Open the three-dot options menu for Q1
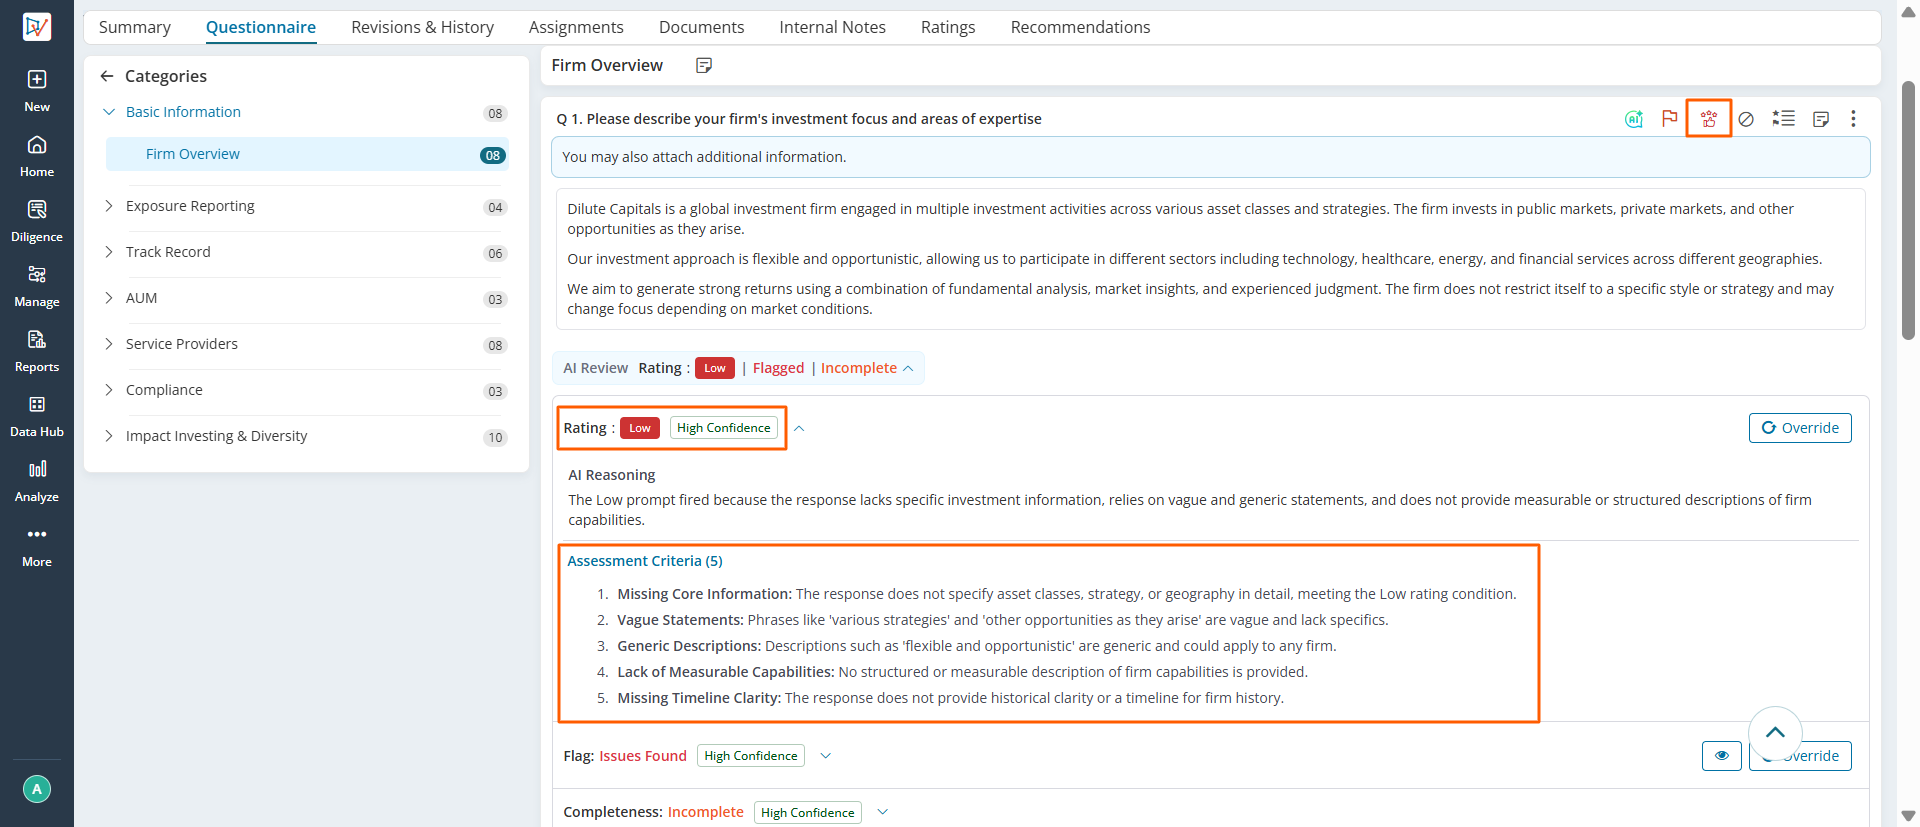Image resolution: width=1920 pixels, height=827 pixels. coord(1853,118)
